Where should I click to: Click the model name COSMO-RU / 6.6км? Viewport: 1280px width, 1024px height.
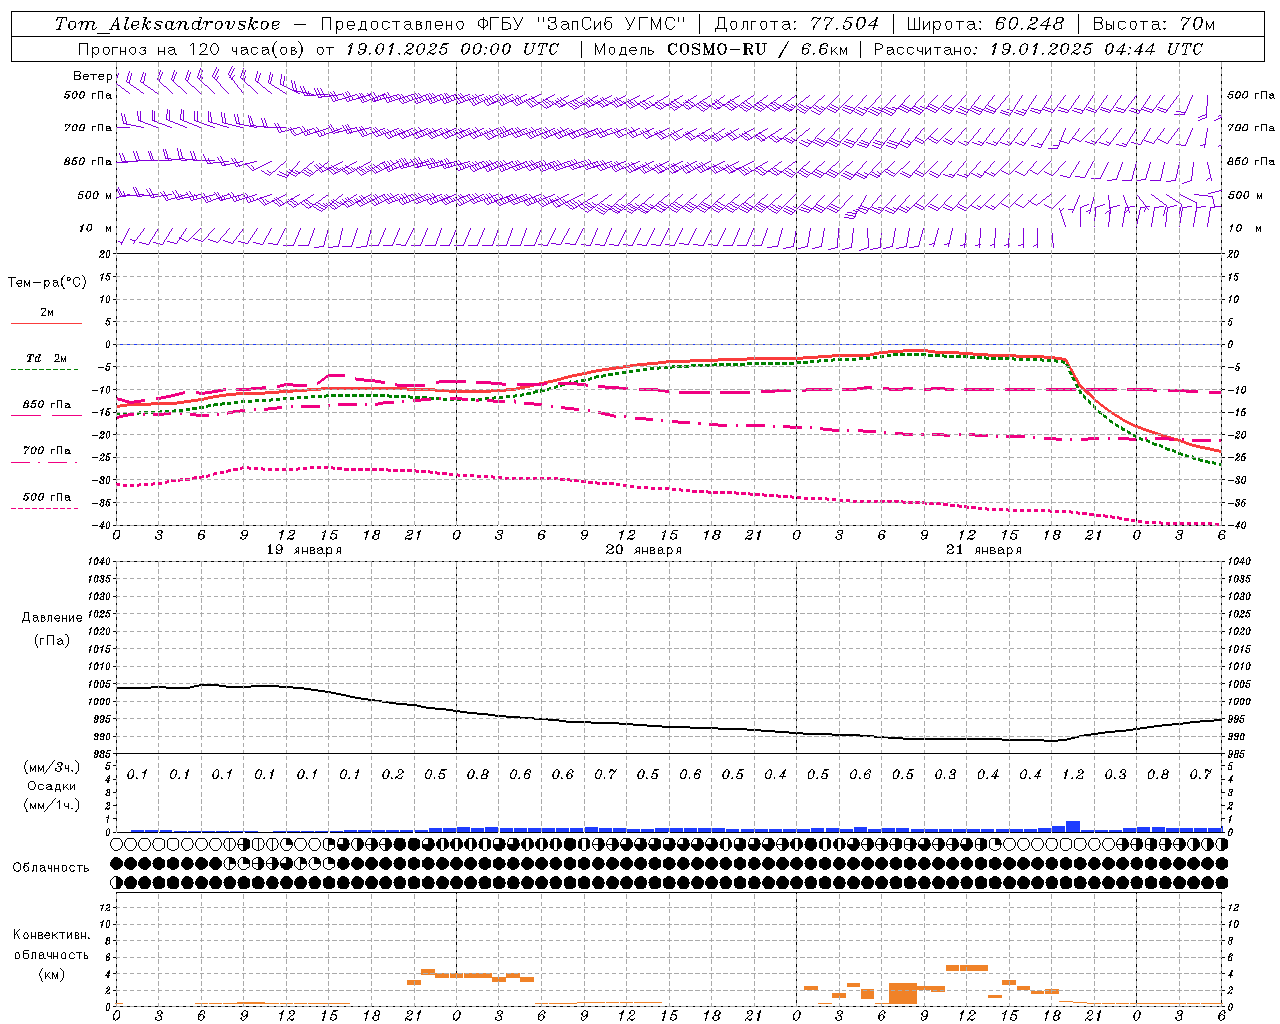click(x=757, y=49)
